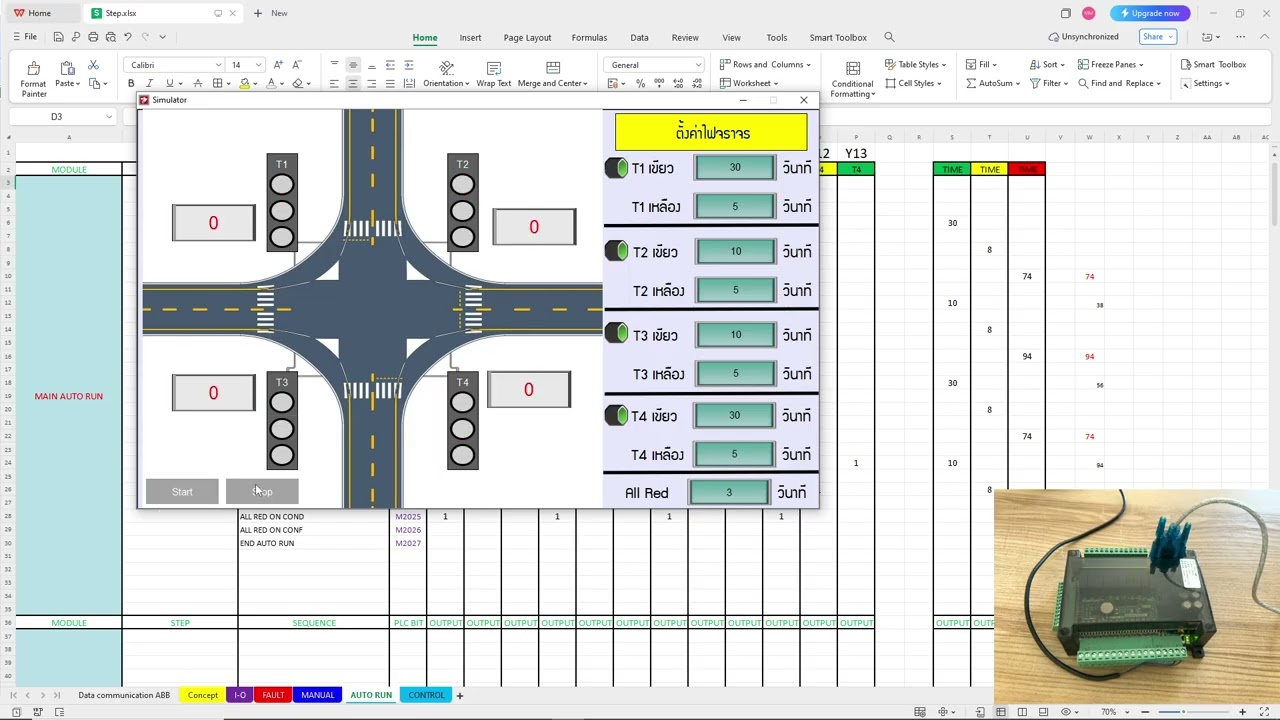1280x720 pixels.
Task: Click the Center horizontal alignment icon
Action: (x=353, y=83)
